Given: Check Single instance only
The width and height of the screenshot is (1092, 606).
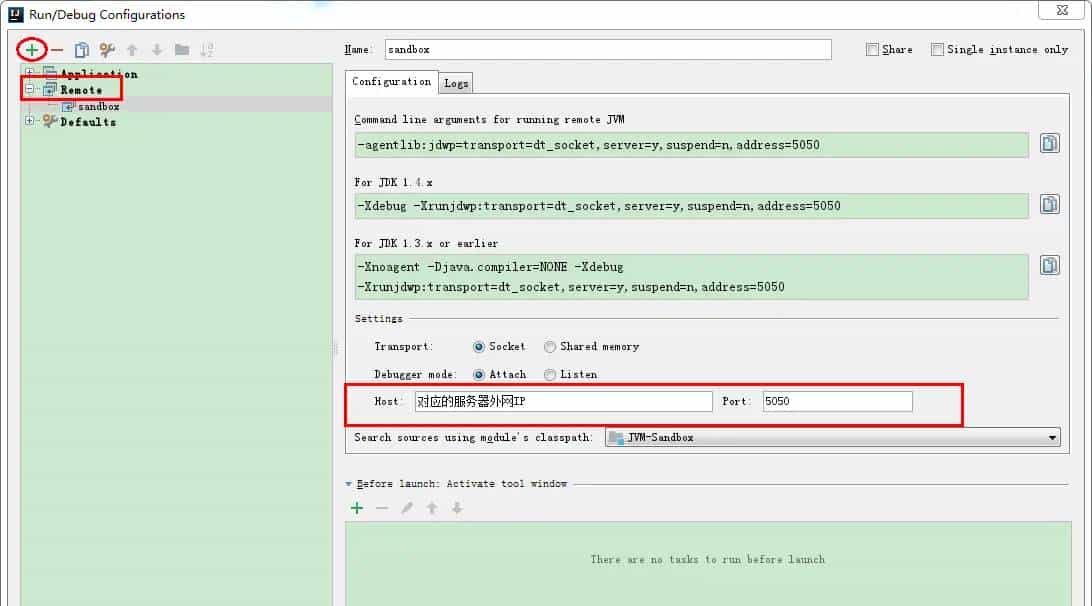Looking at the screenshot, I should [937, 48].
